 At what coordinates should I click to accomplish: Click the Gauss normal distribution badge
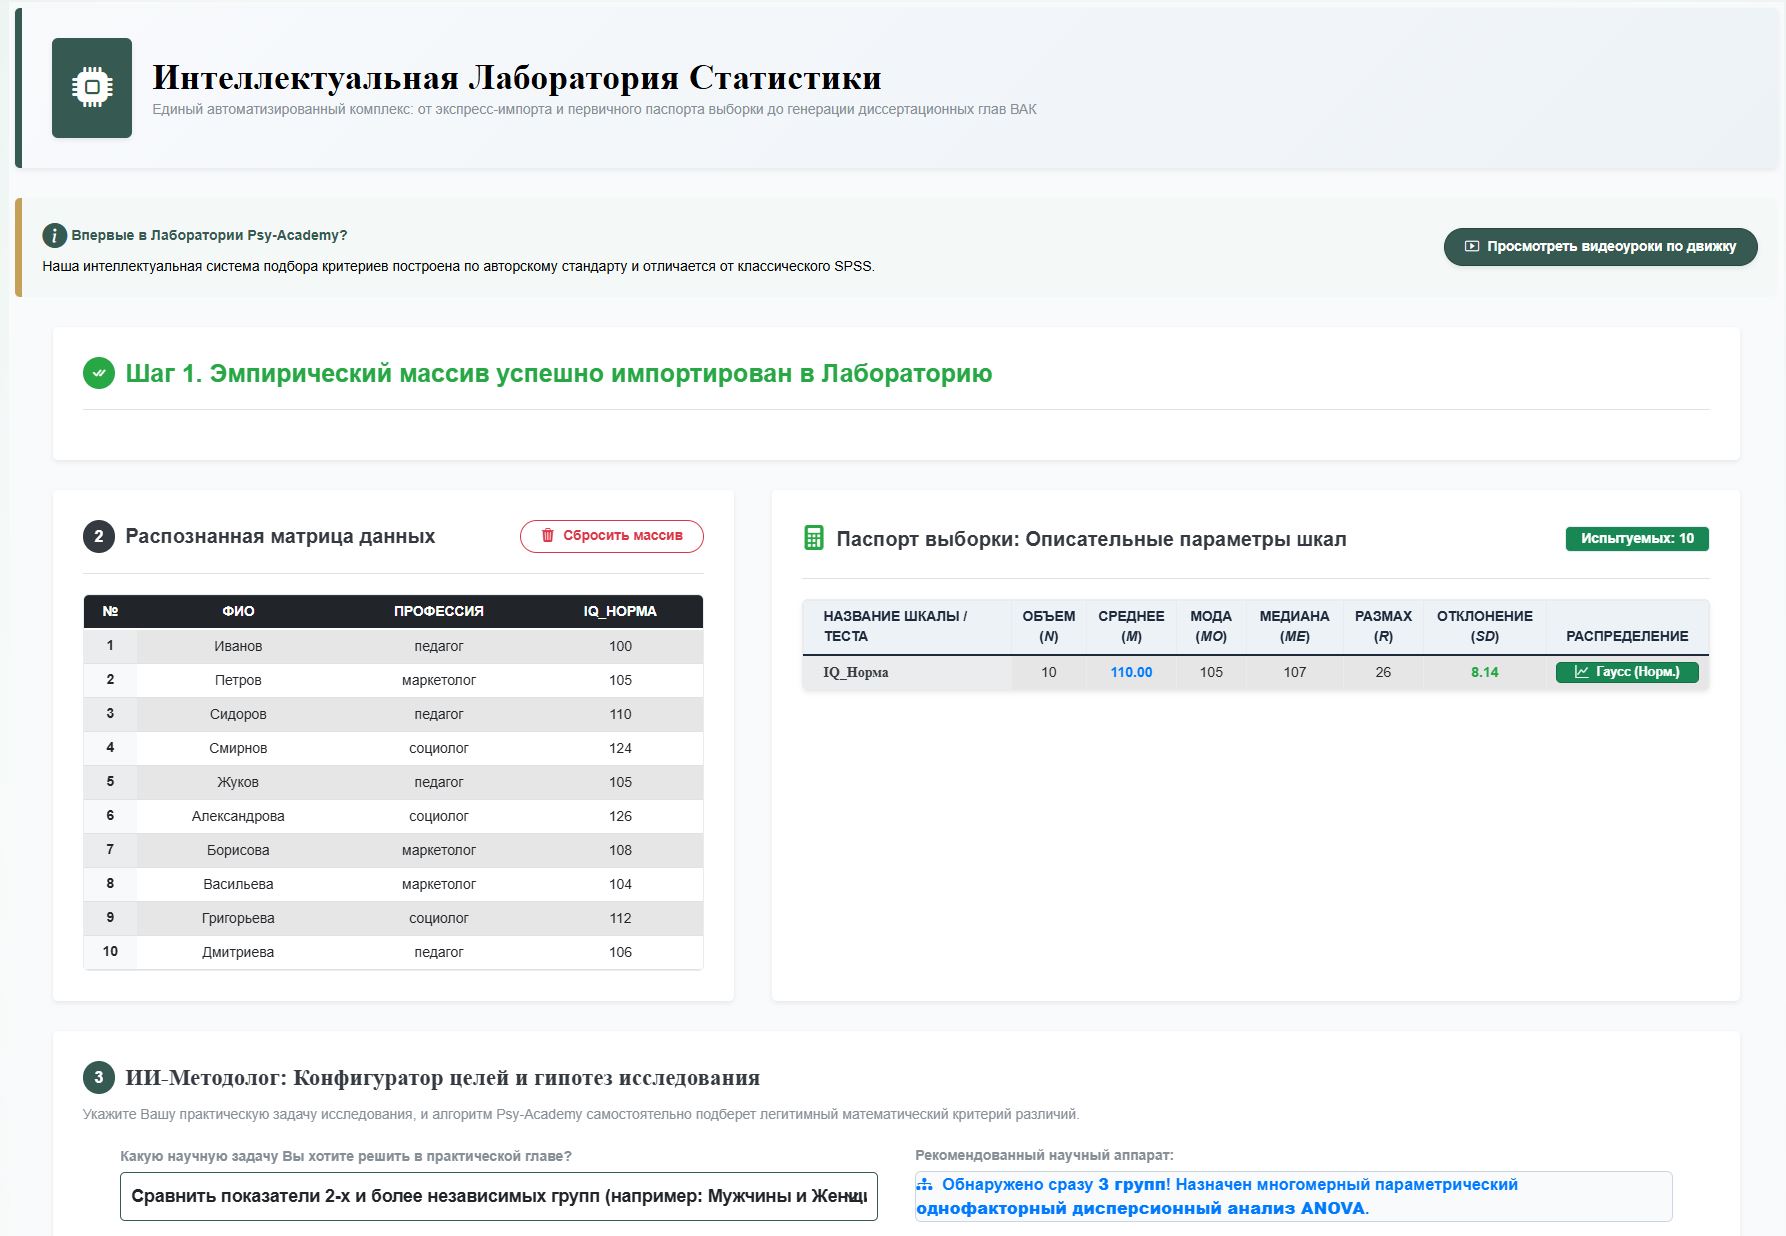click(x=1627, y=672)
